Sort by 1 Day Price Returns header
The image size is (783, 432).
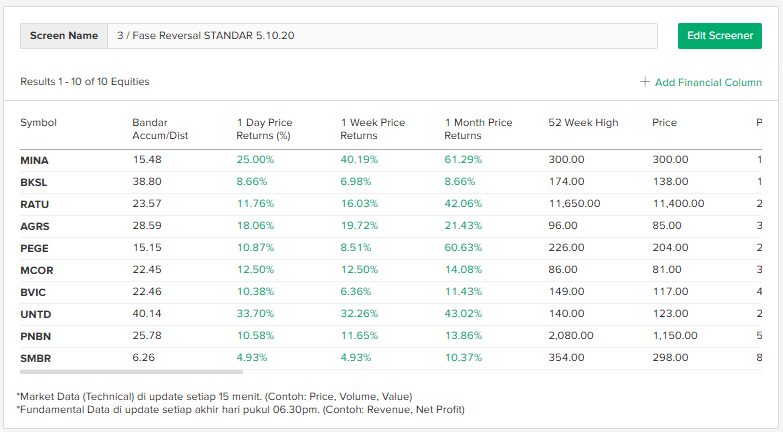(264, 129)
